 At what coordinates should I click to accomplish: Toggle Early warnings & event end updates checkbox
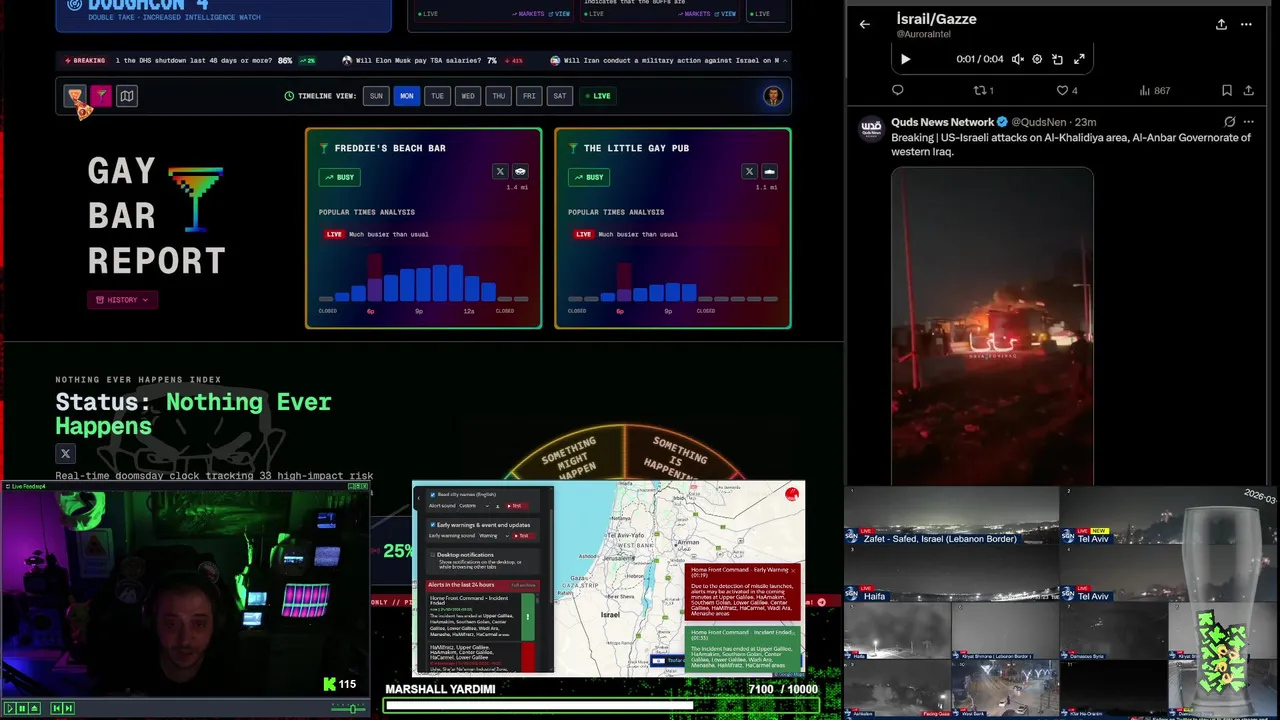[433, 525]
